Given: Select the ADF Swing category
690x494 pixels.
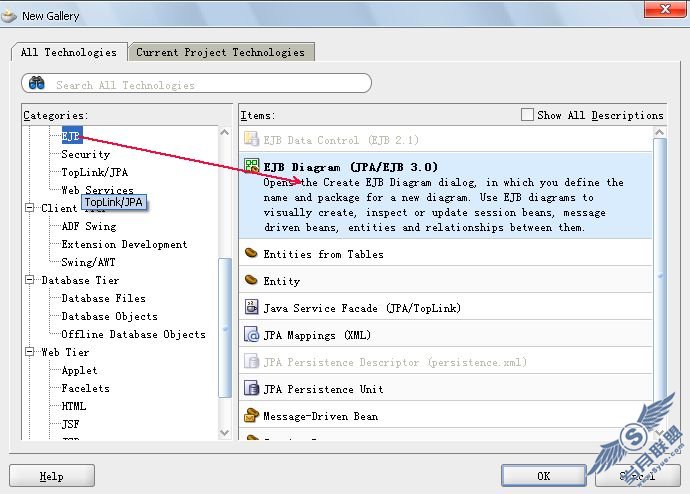Looking at the screenshot, I should pyautogui.click(x=89, y=226).
